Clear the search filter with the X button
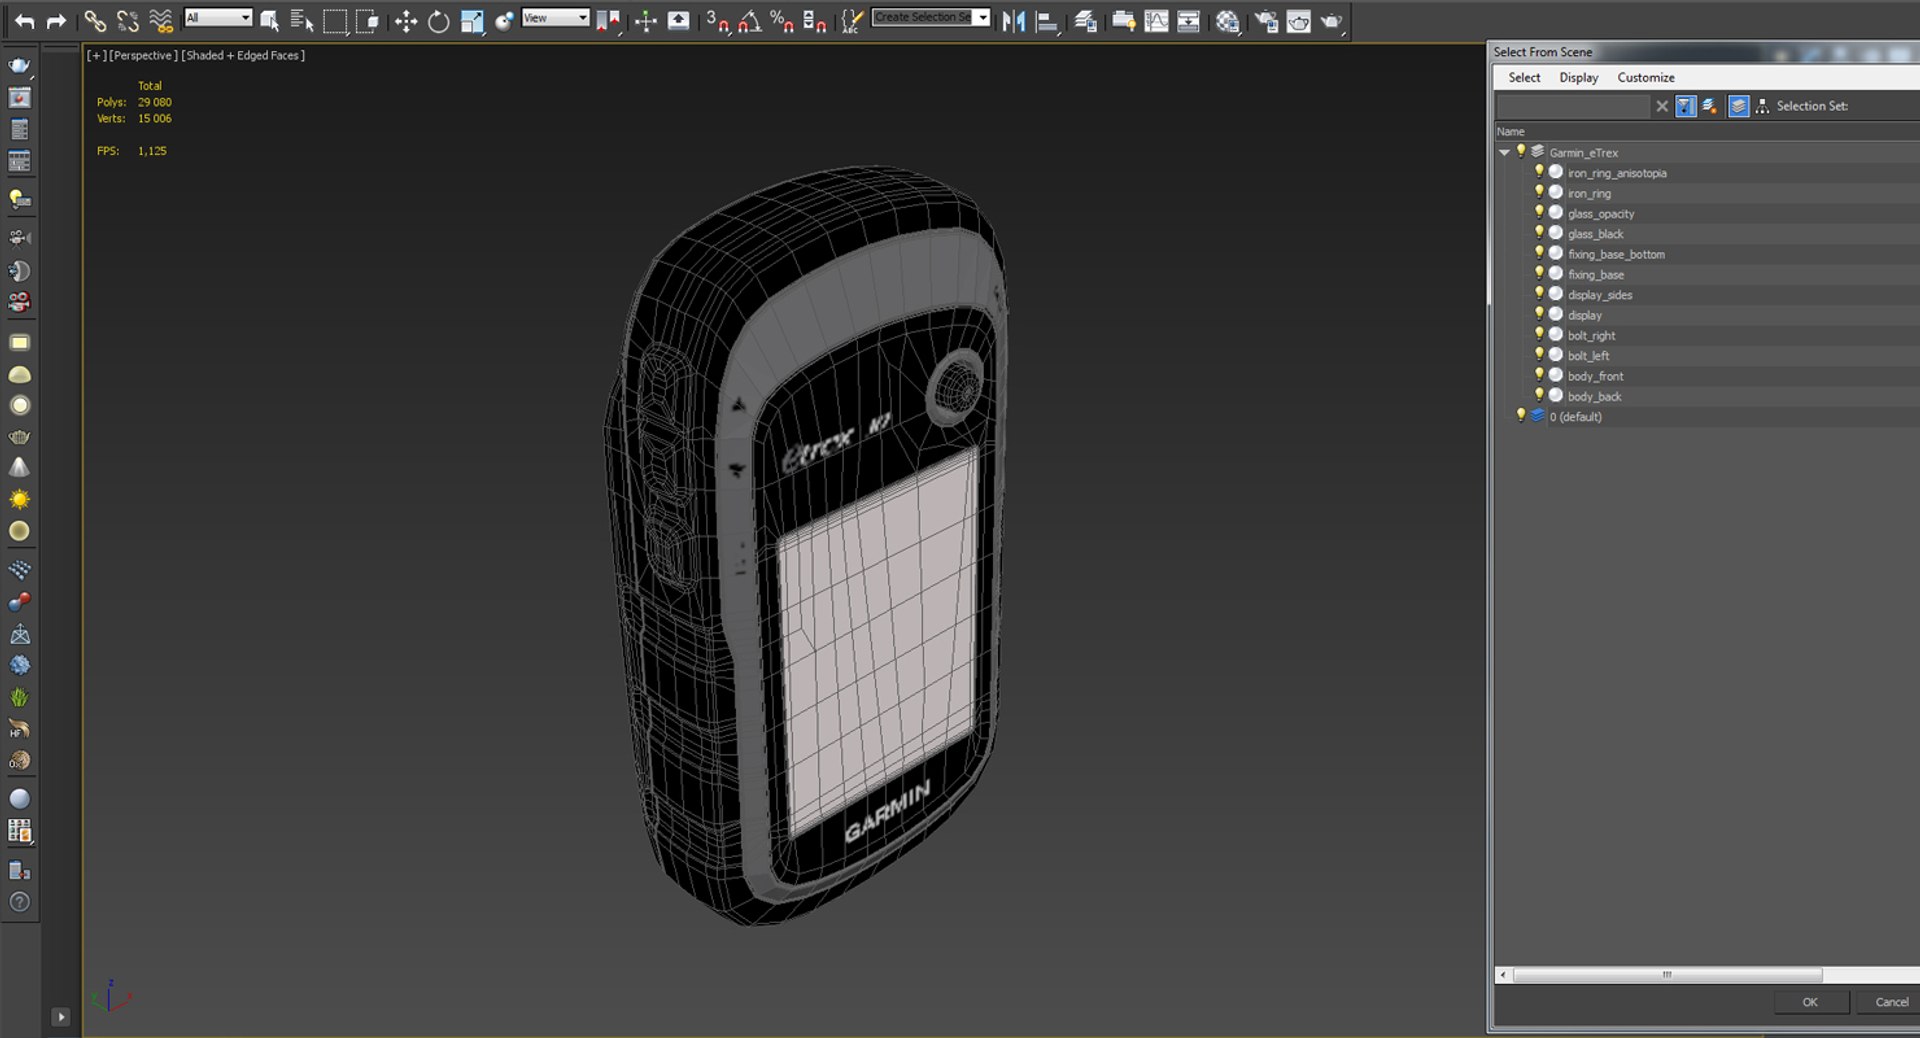Screen dimensions: 1920x1038 [1662, 106]
